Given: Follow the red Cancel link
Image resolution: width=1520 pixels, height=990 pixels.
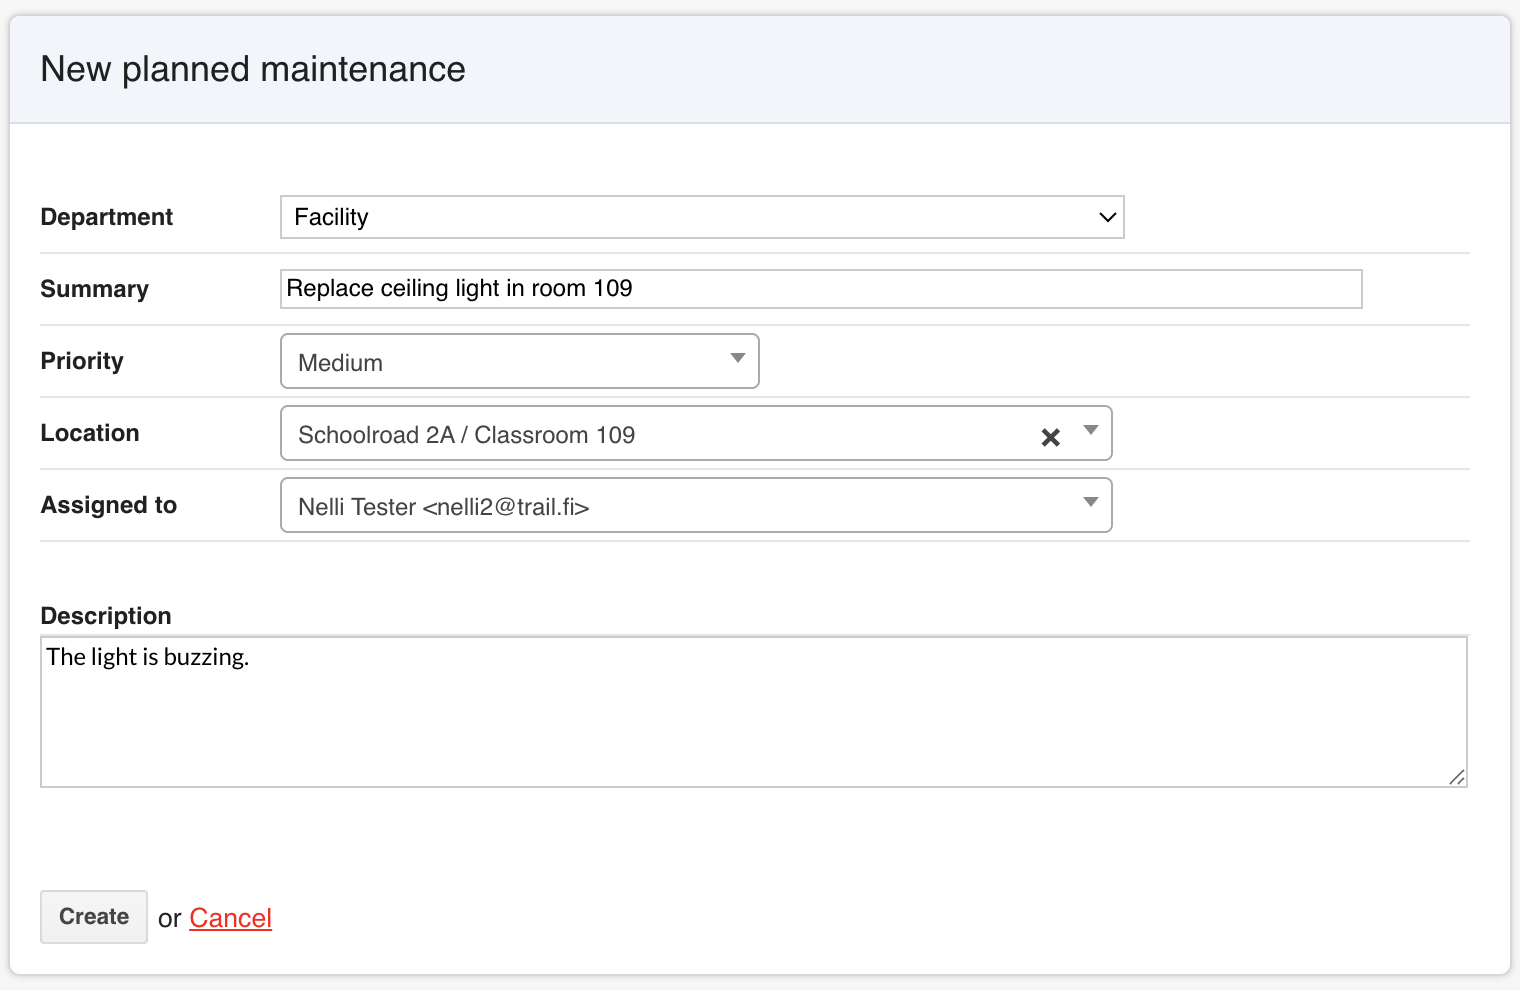Looking at the screenshot, I should pyautogui.click(x=230, y=918).
